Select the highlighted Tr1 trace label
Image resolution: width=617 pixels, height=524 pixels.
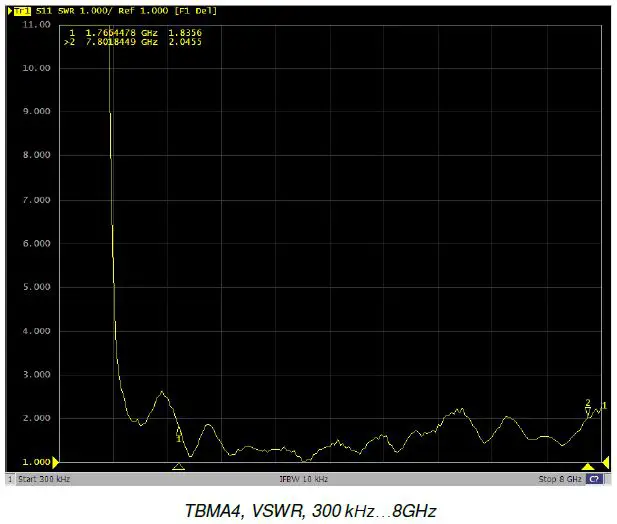pyautogui.click(x=22, y=11)
